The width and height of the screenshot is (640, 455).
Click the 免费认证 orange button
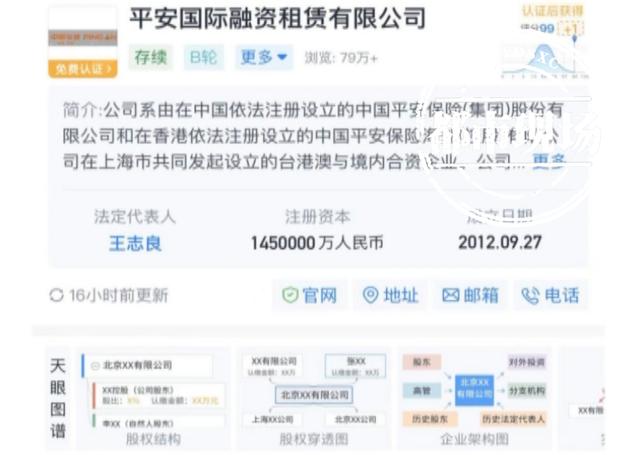(x=82, y=69)
